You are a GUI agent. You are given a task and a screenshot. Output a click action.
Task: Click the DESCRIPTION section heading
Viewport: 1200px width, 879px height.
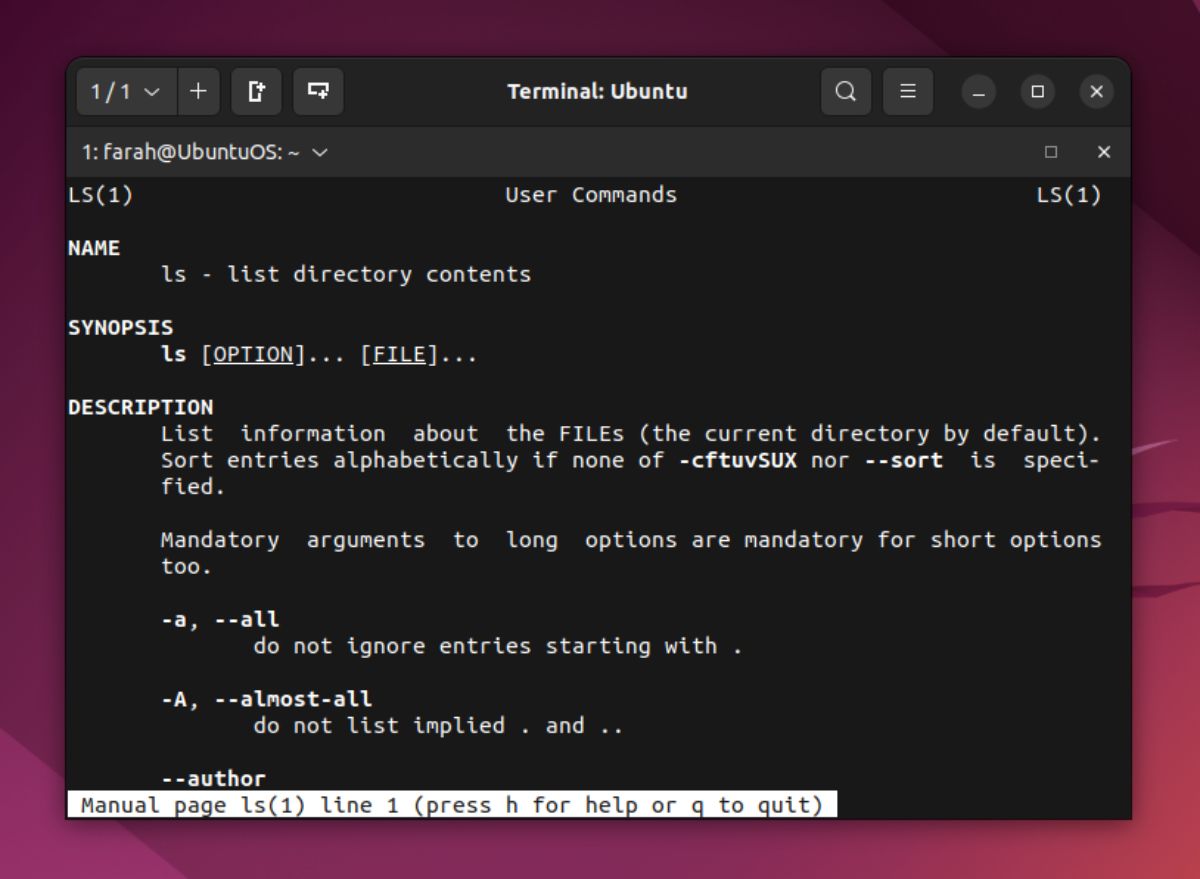pos(140,407)
